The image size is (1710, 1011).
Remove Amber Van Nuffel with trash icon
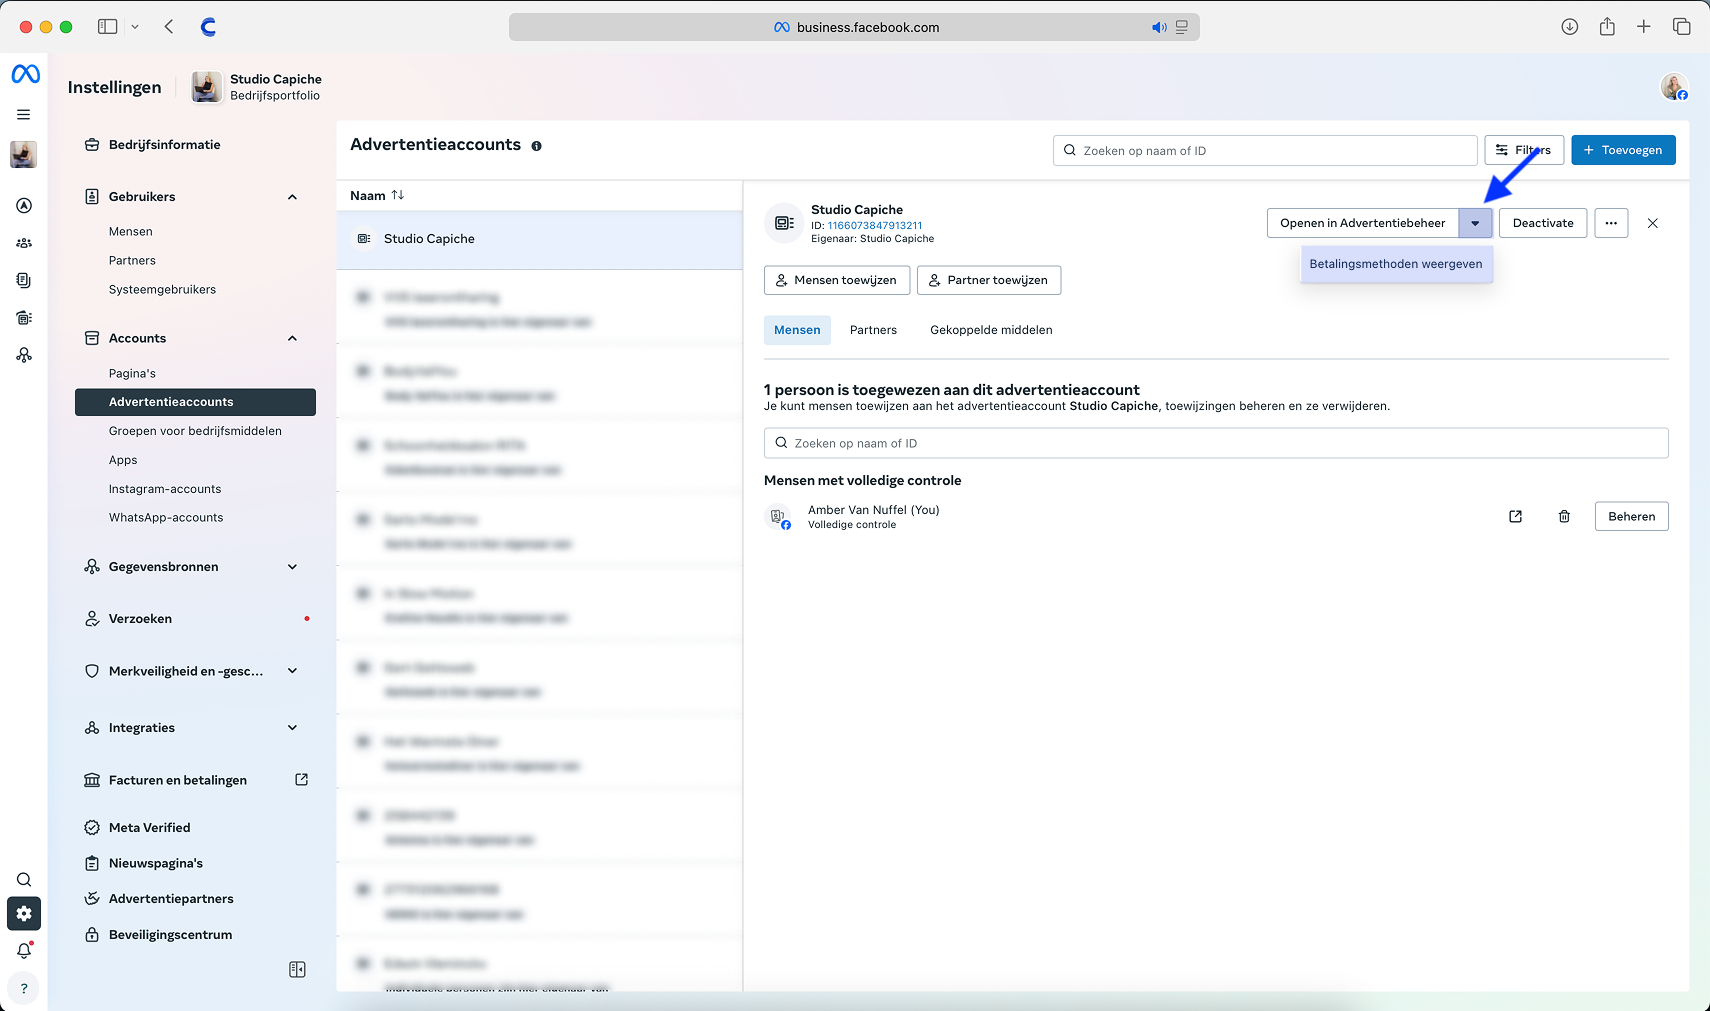(1564, 517)
